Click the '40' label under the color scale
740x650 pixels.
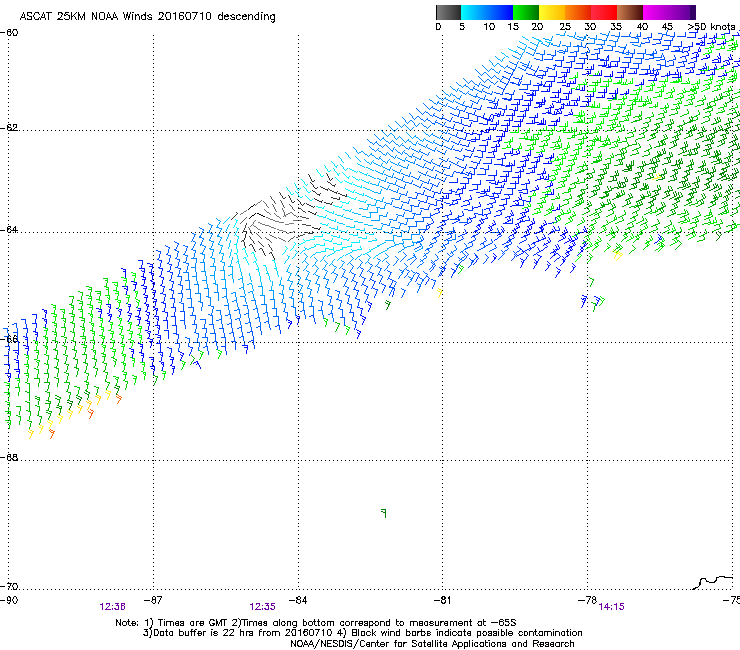(x=642, y=27)
